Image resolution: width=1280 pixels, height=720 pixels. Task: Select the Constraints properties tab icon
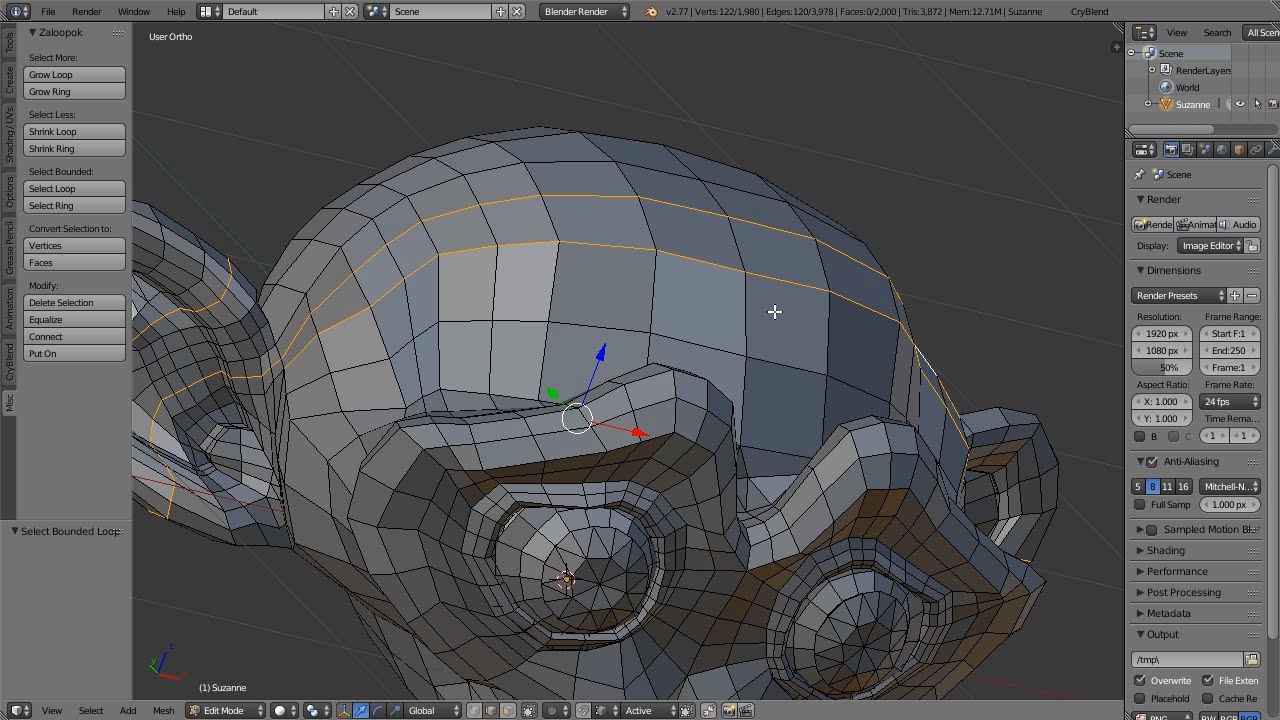click(x=1256, y=150)
